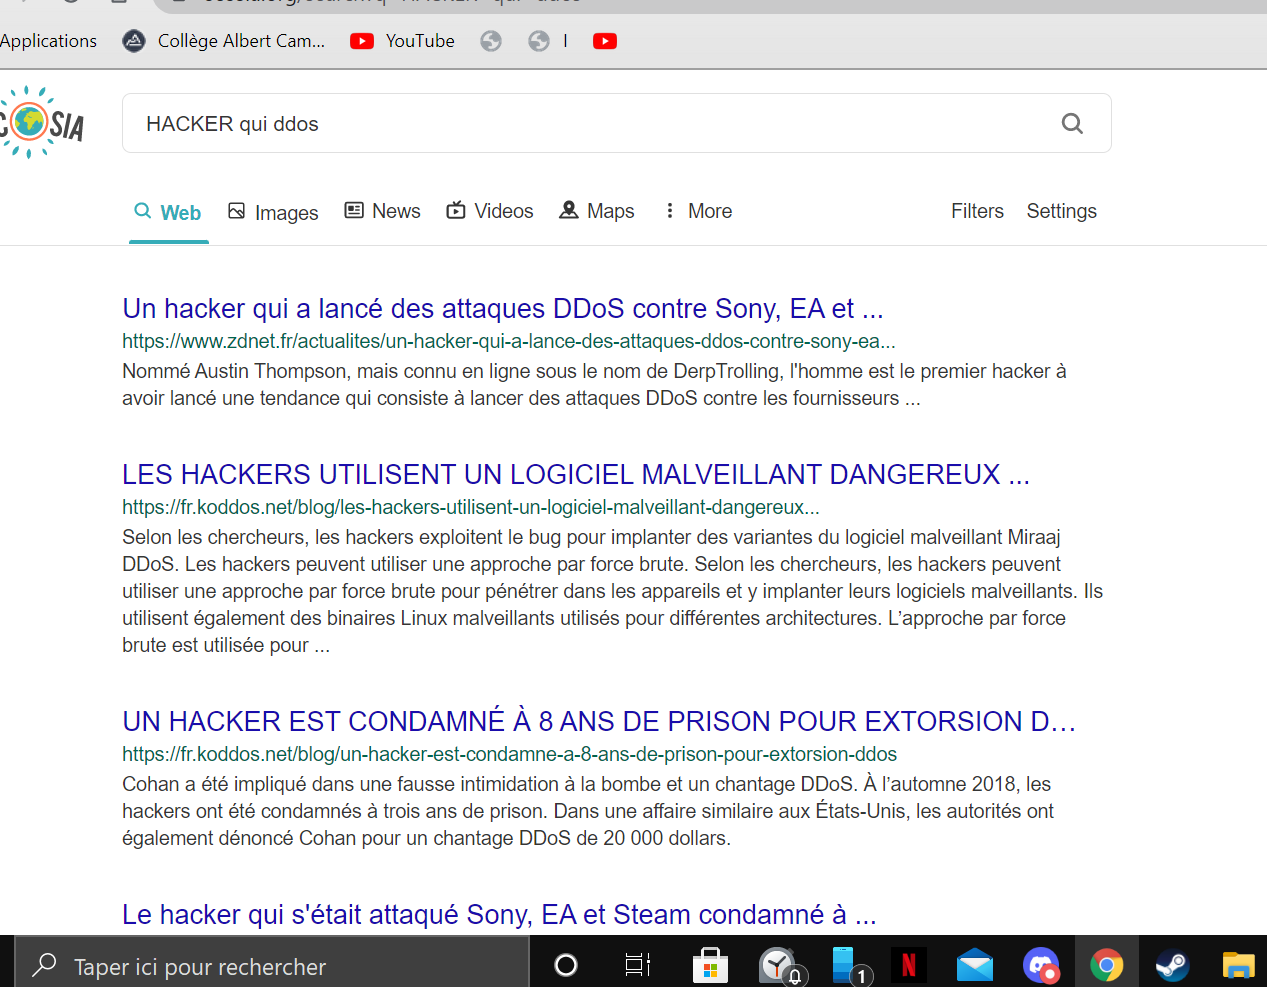This screenshot has height=987, width=1267.
Task: Switch to the Videos tab
Action: point(490,211)
